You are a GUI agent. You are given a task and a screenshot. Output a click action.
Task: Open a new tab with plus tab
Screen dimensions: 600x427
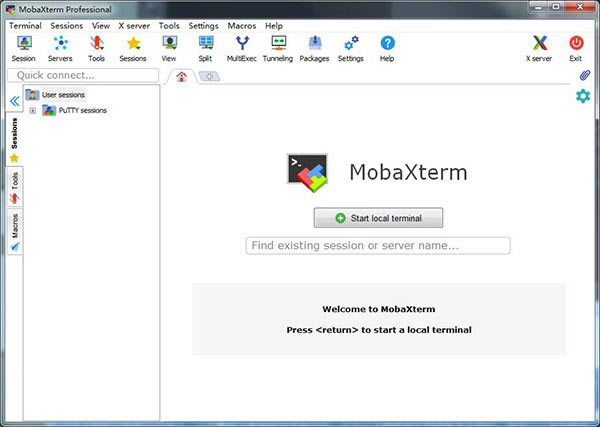pyautogui.click(x=209, y=77)
